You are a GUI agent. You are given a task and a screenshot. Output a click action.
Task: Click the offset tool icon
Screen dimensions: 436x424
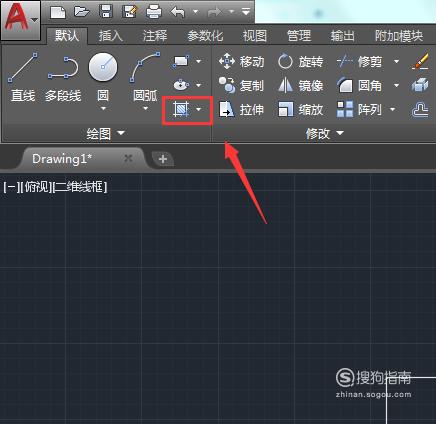(x=420, y=110)
